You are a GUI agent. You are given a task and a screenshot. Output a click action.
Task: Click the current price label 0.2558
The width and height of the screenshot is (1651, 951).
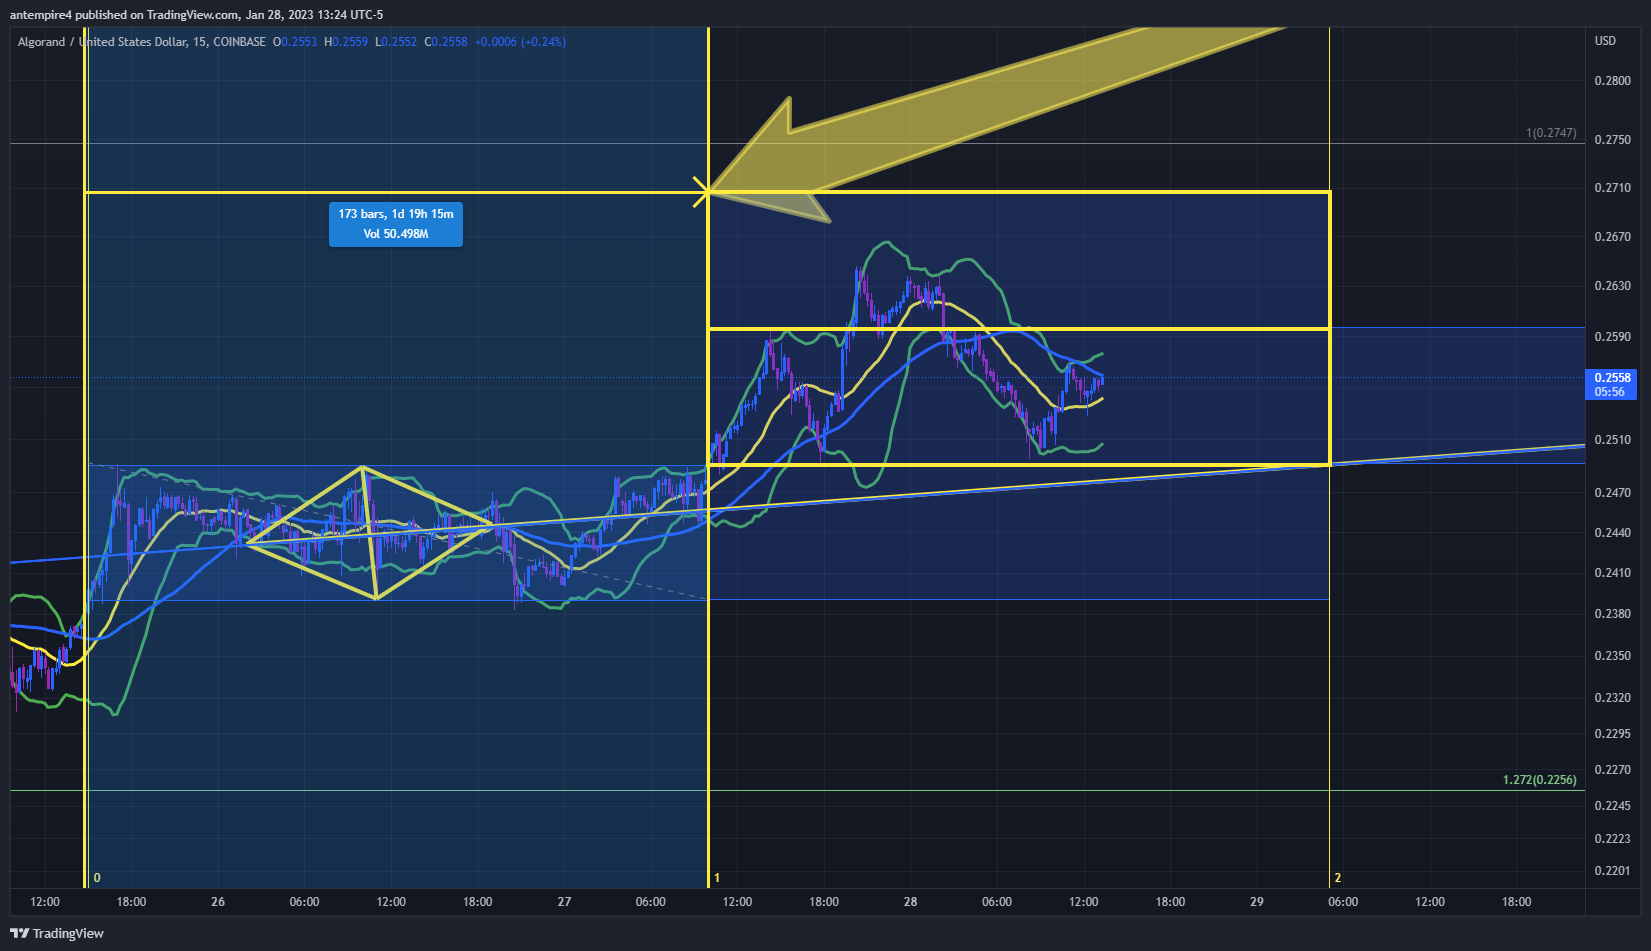(x=1612, y=378)
